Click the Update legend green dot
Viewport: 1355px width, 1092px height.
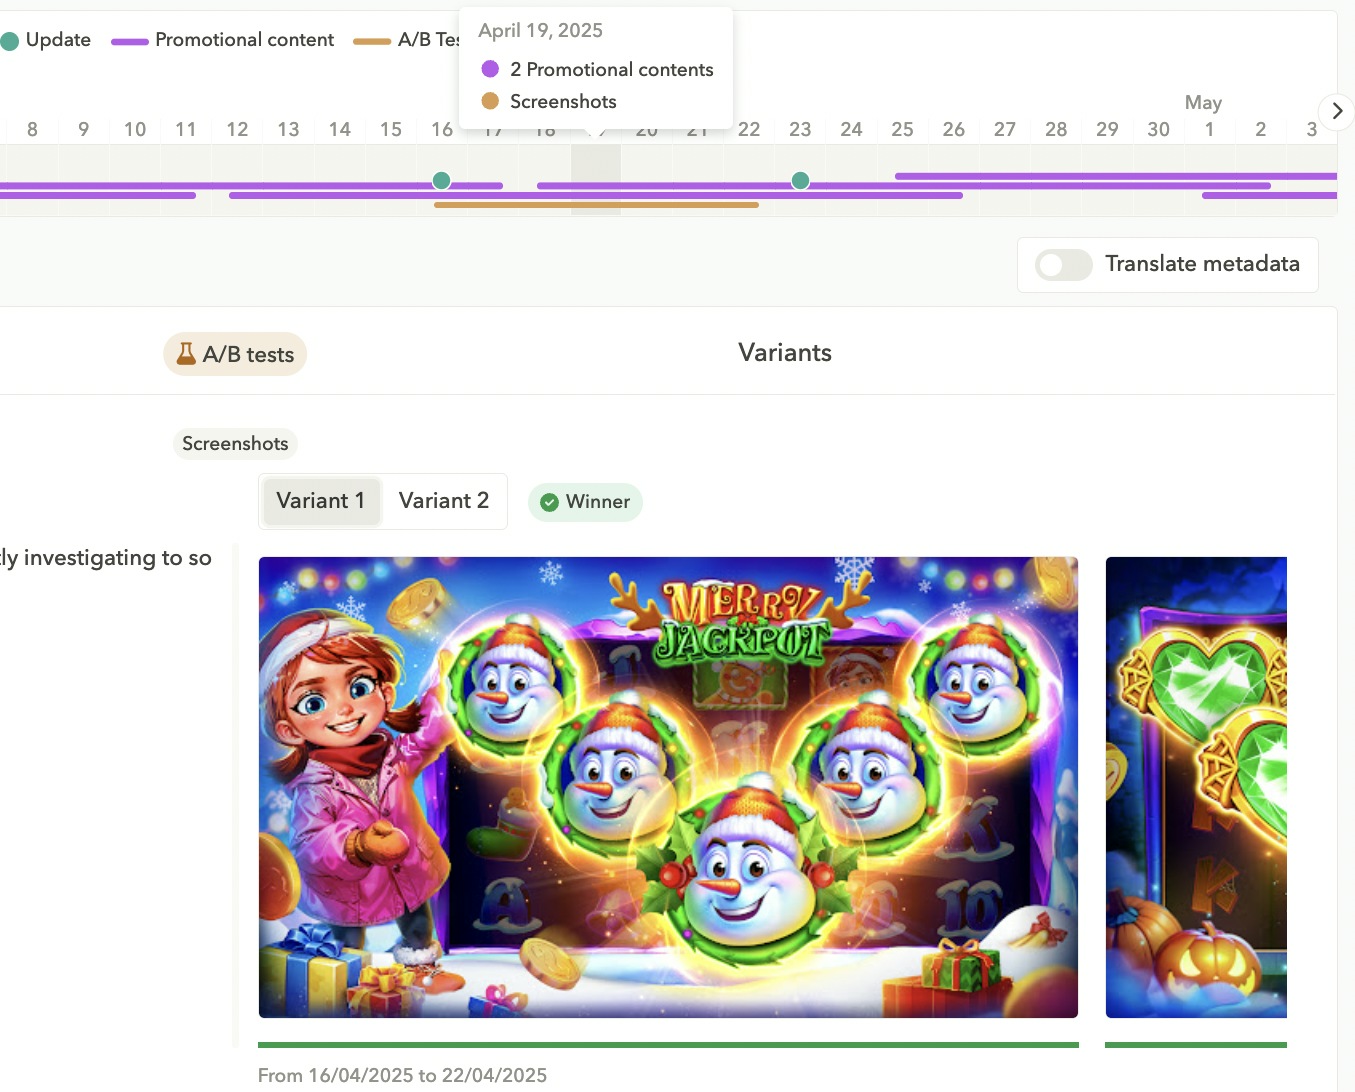tap(10, 41)
